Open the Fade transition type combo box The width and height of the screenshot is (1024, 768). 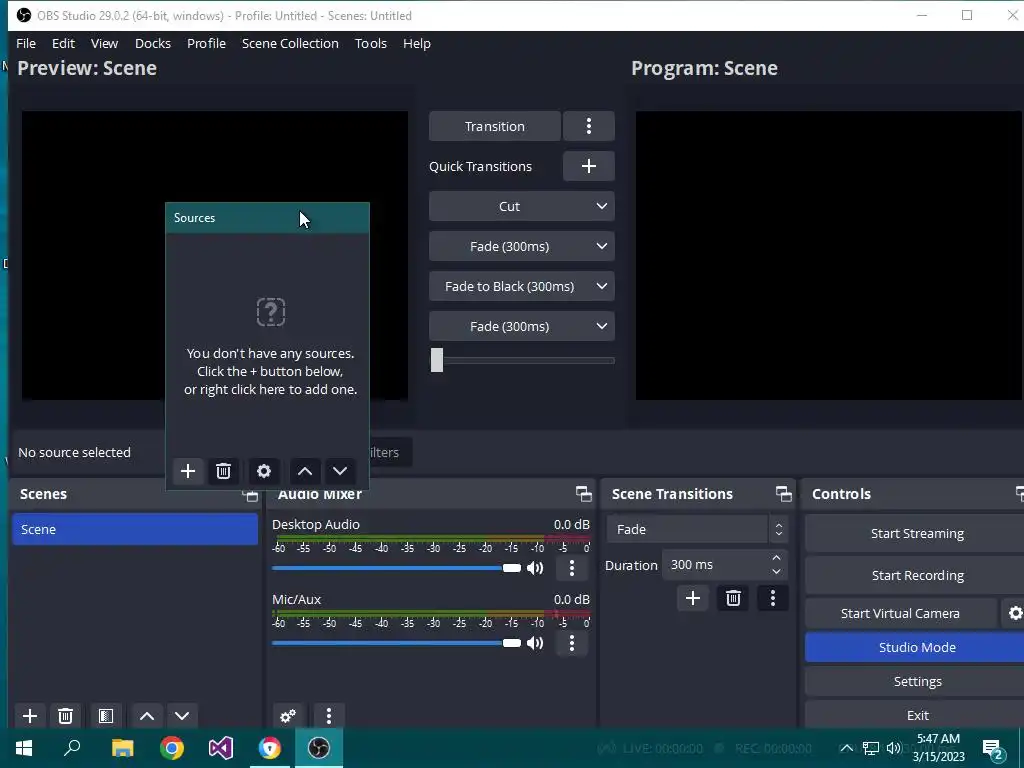697,529
